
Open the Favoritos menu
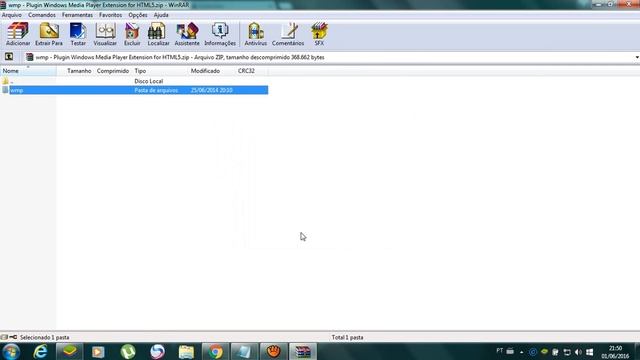(110, 15)
